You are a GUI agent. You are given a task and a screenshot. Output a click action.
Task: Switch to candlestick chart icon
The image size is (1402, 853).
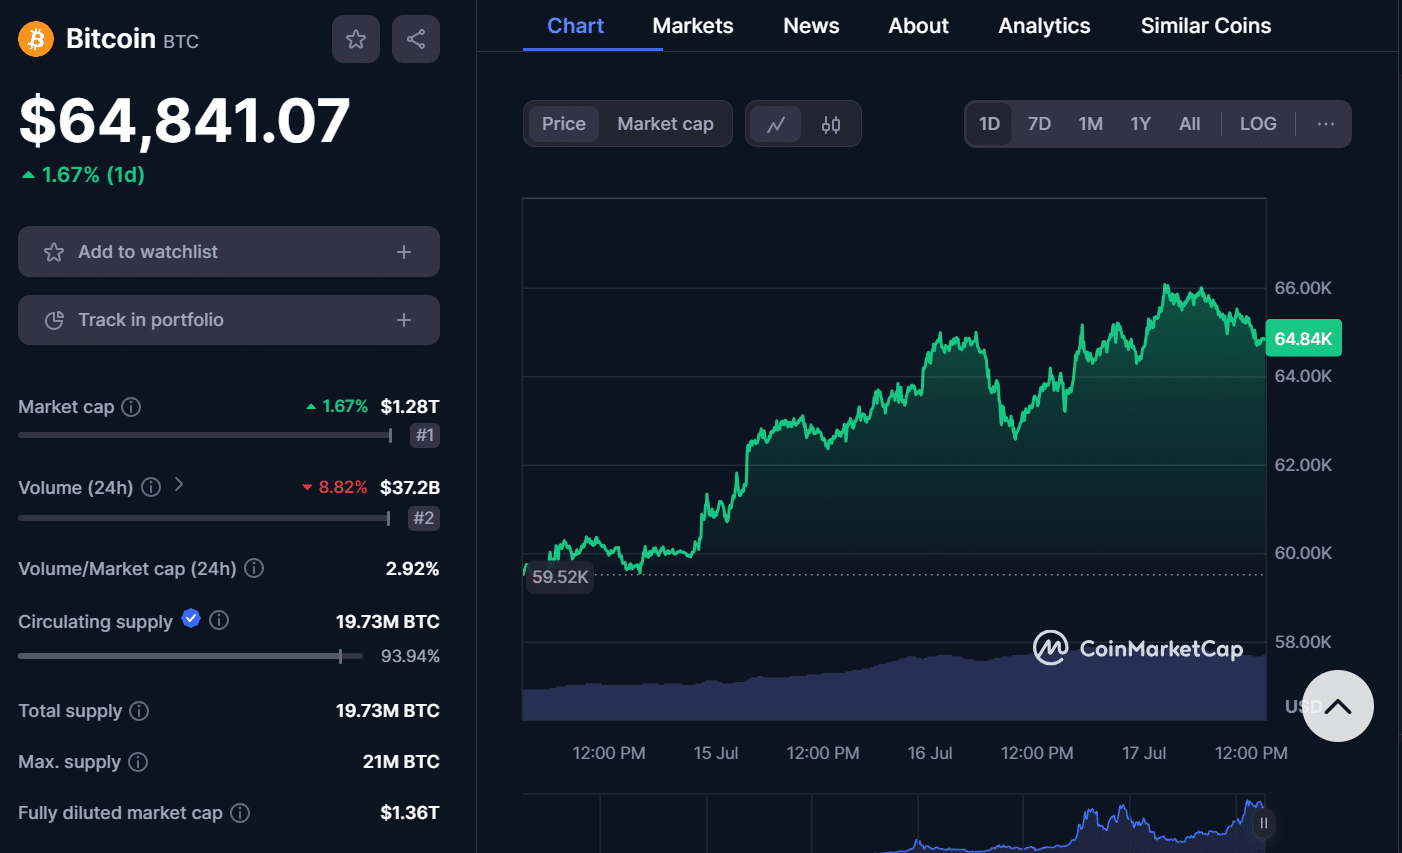[830, 124]
